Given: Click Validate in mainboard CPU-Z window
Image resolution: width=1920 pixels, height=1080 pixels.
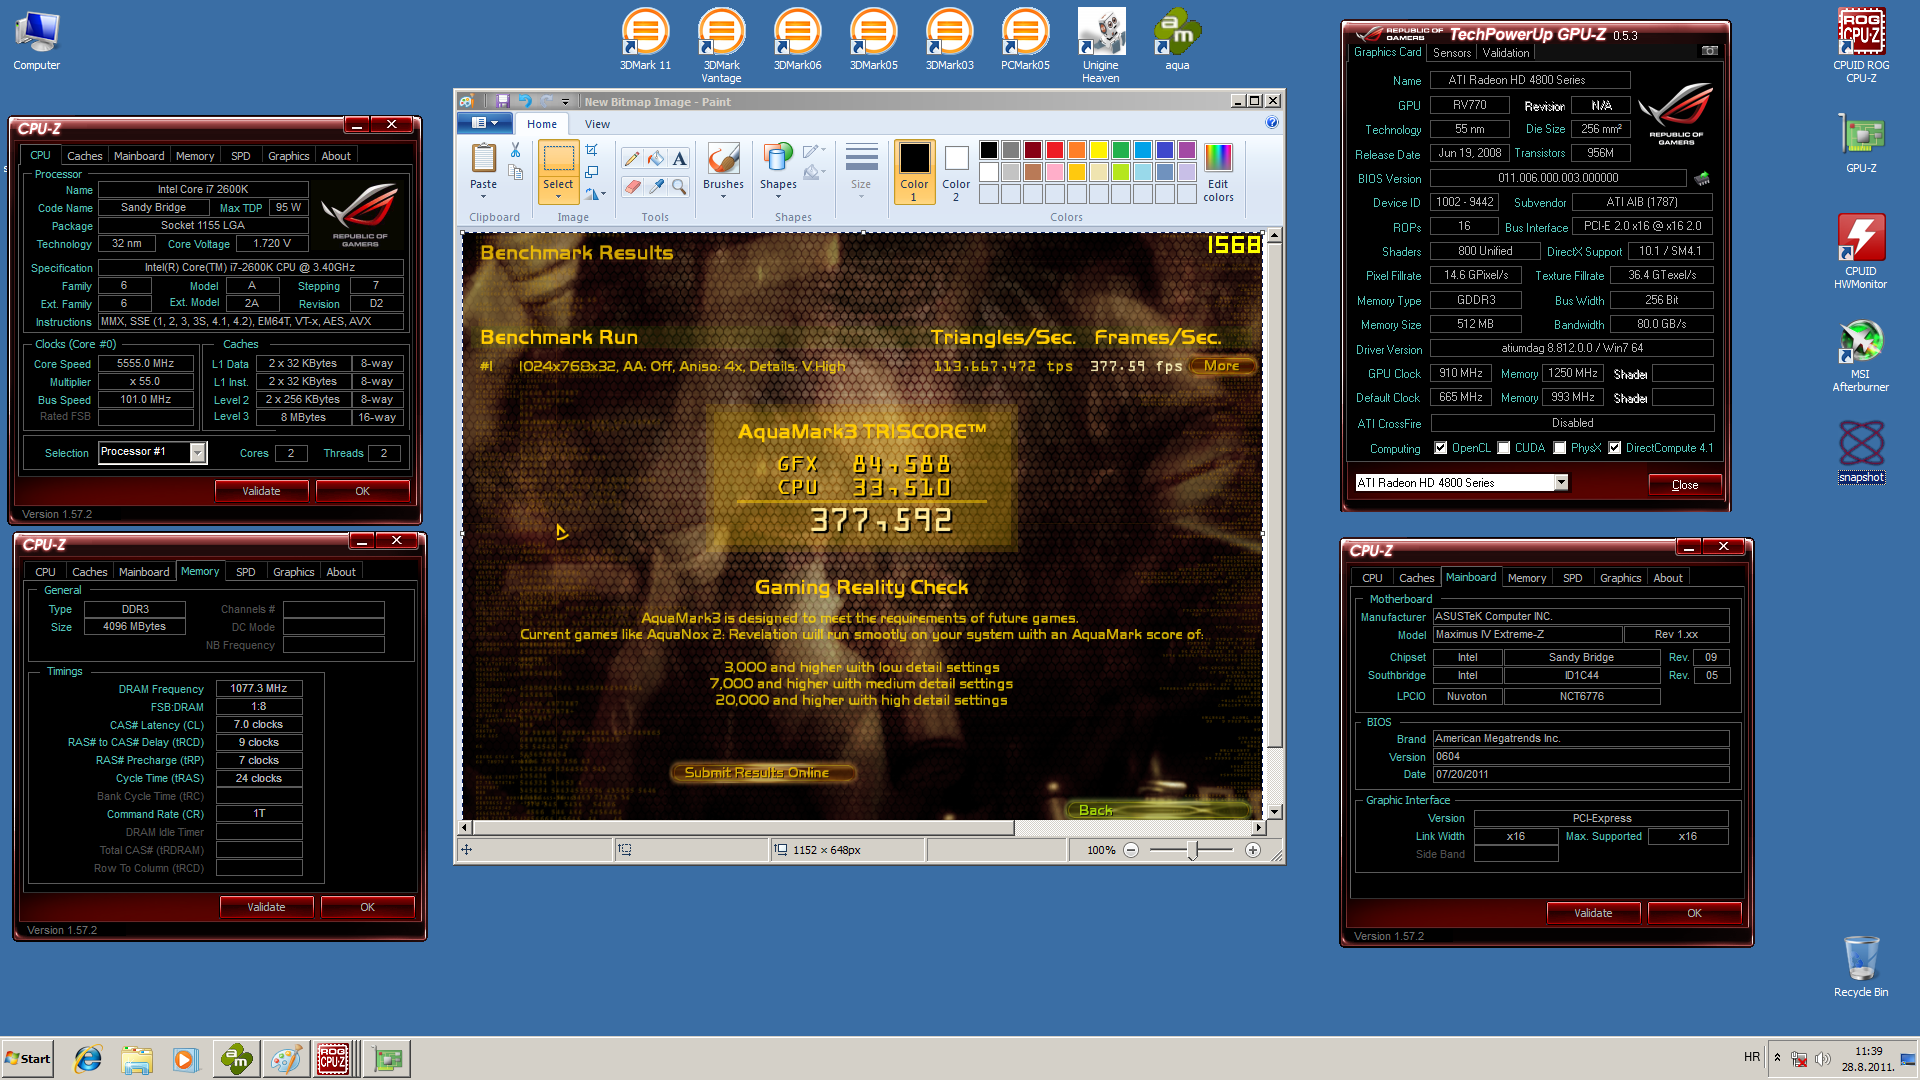Looking at the screenshot, I should coord(1593,913).
